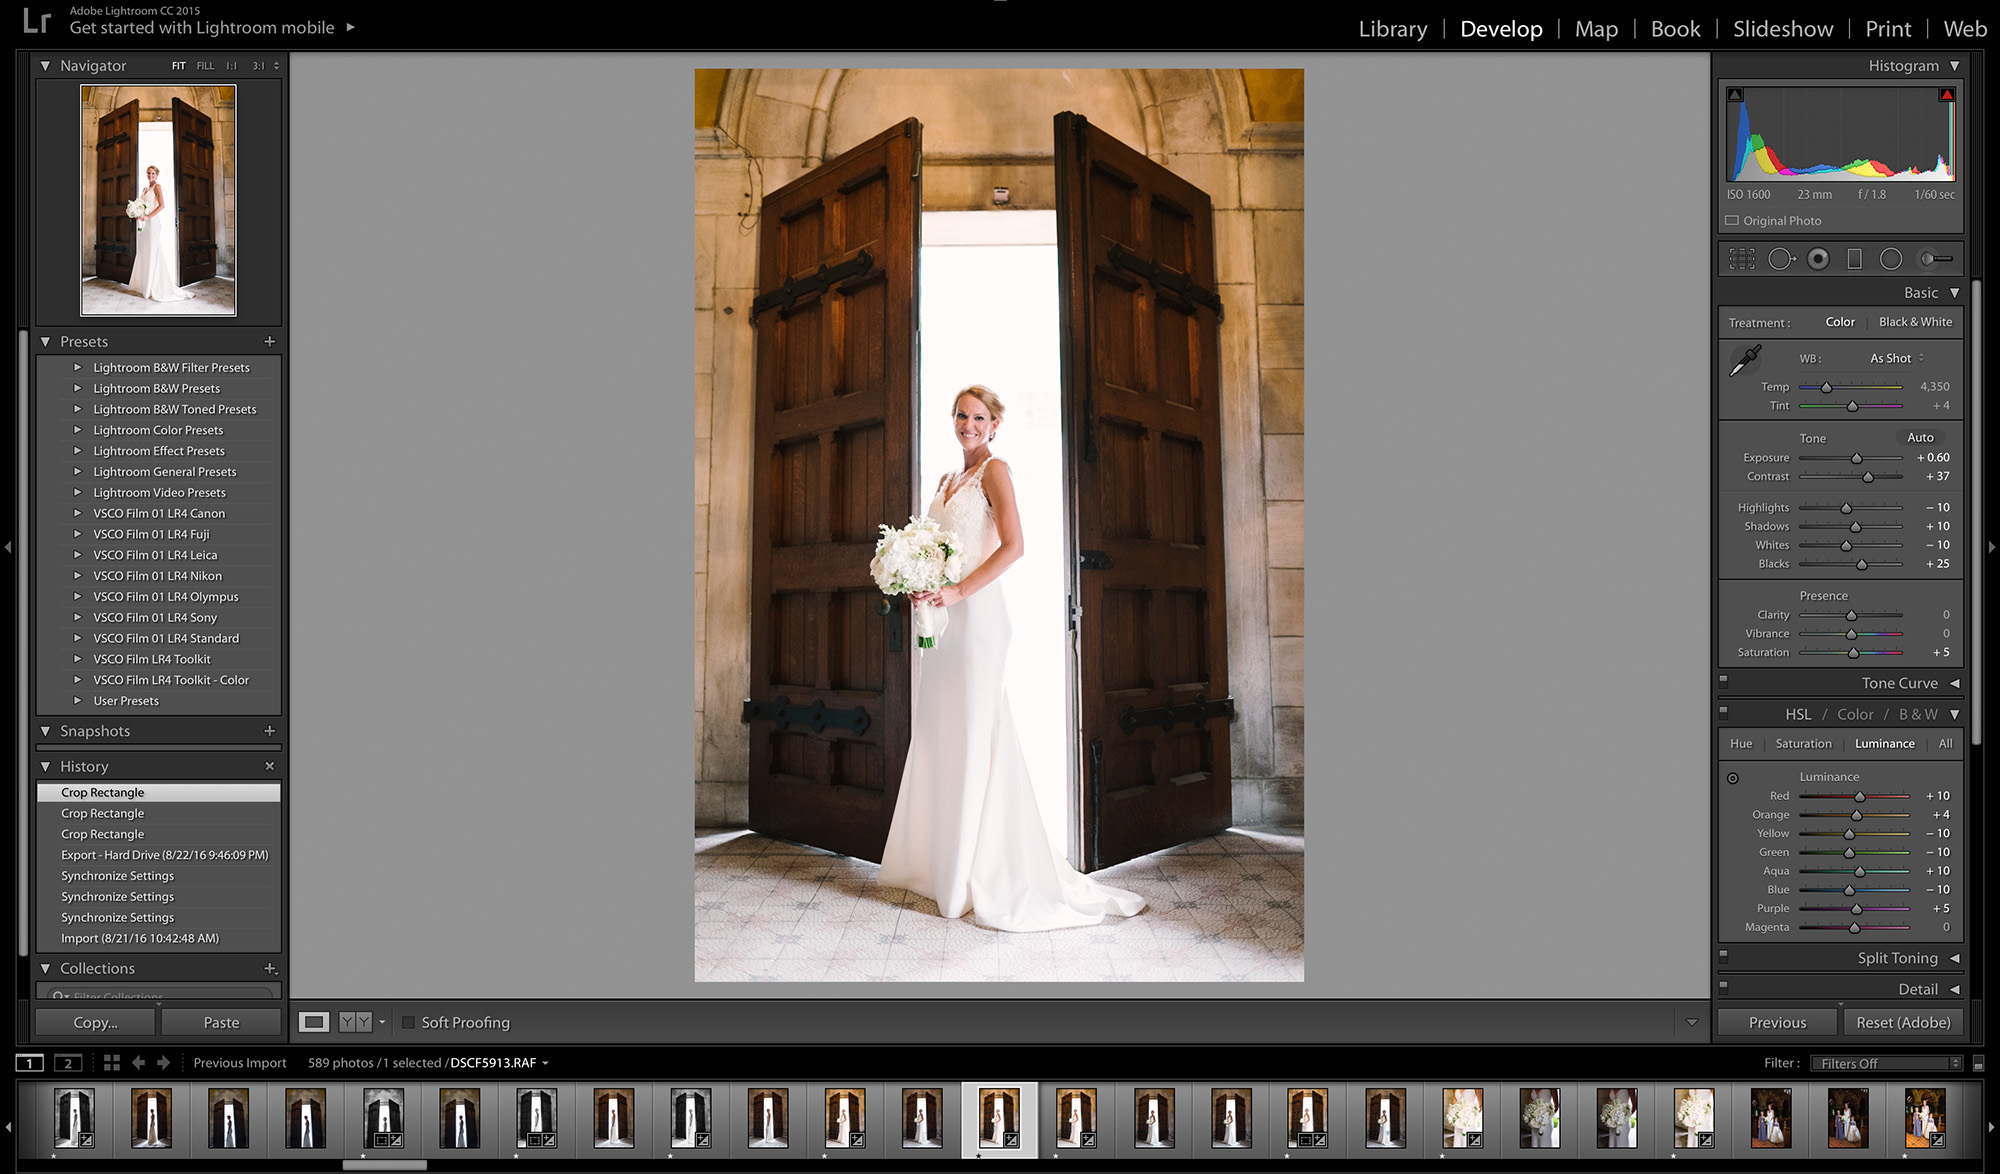Viewport: 2000px width, 1174px height.
Task: Click the Copy... button
Action: [95, 1022]
